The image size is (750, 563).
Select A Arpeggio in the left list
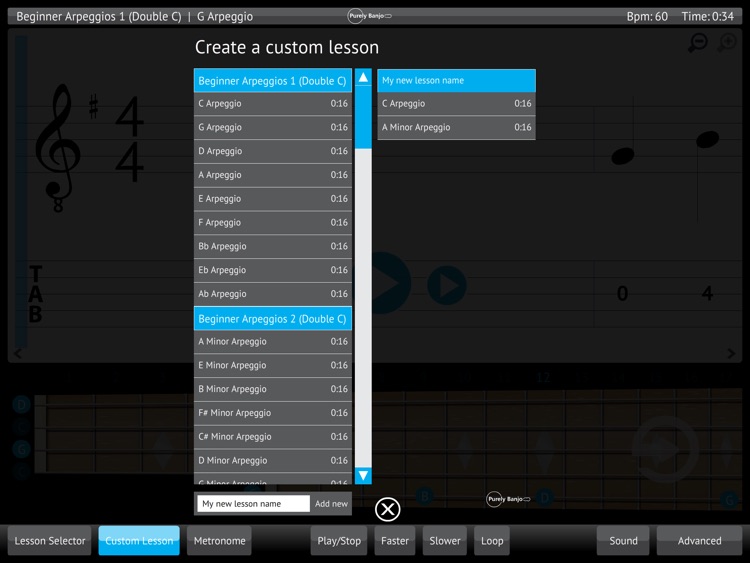(273, 175)
